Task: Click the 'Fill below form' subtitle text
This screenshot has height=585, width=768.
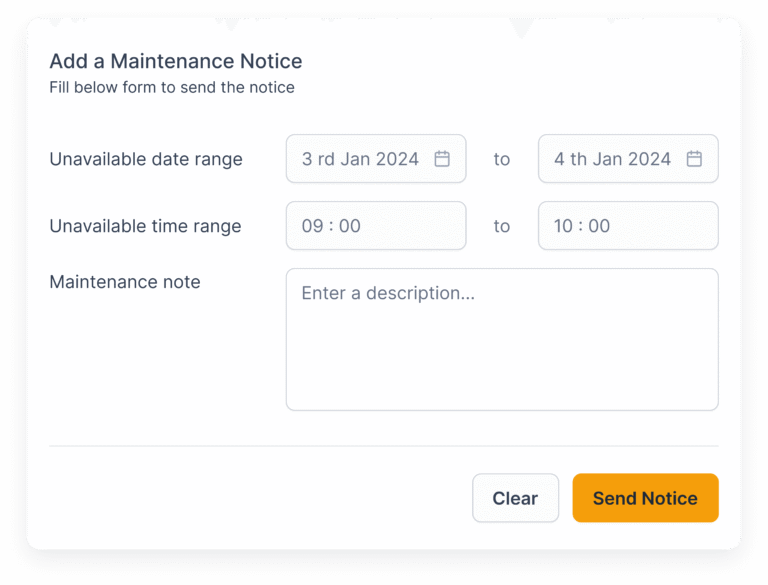Action: coord(172,87)
